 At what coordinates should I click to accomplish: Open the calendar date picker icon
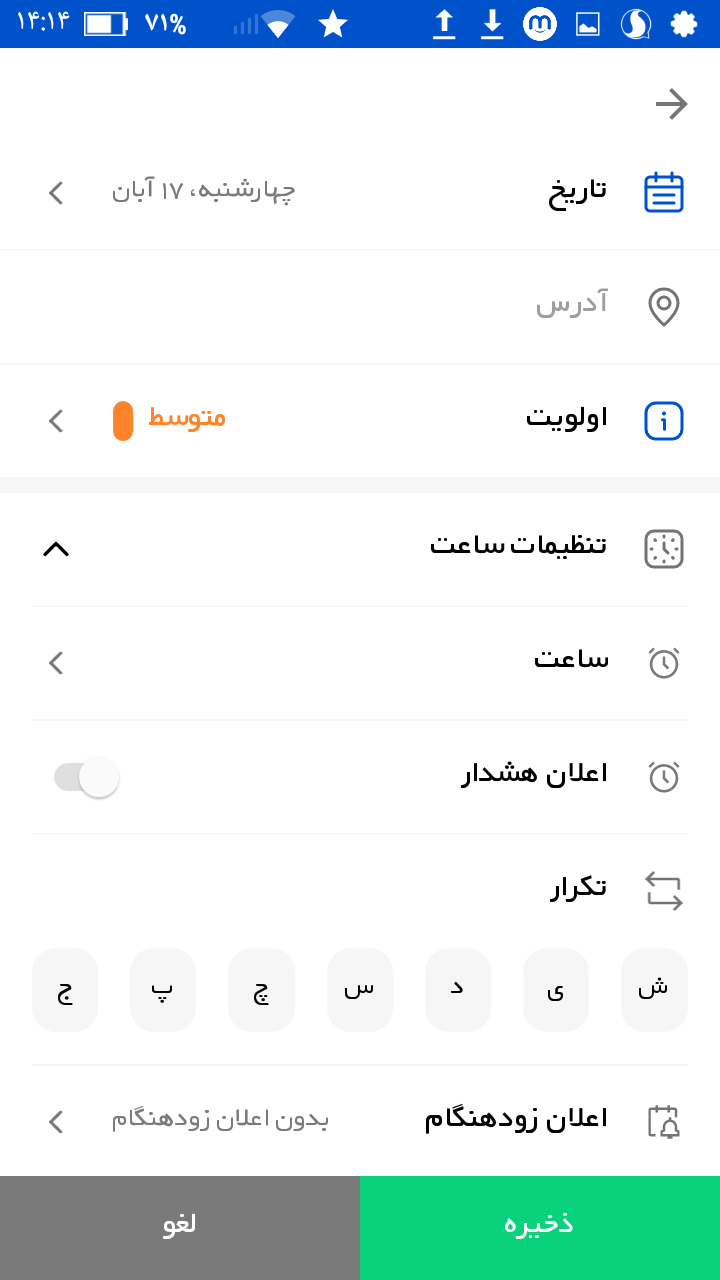coord(662,192)
